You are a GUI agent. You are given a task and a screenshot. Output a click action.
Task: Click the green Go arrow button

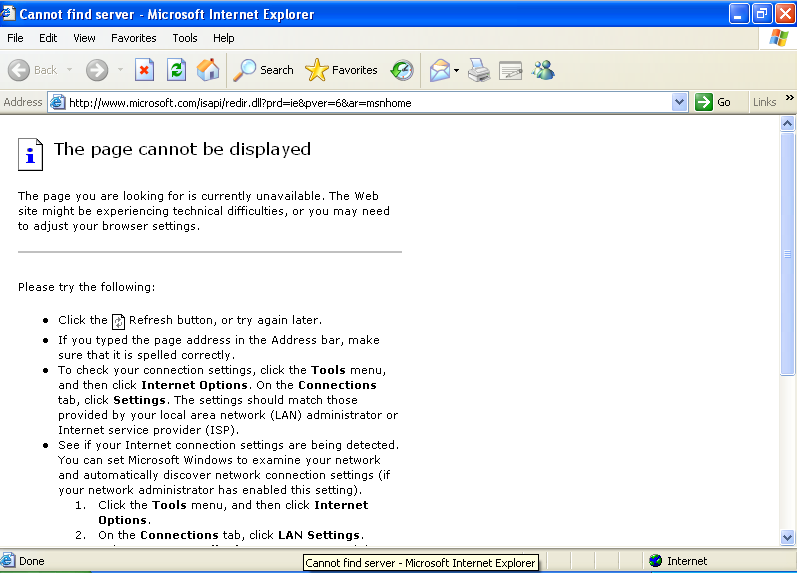click(704, 102)
